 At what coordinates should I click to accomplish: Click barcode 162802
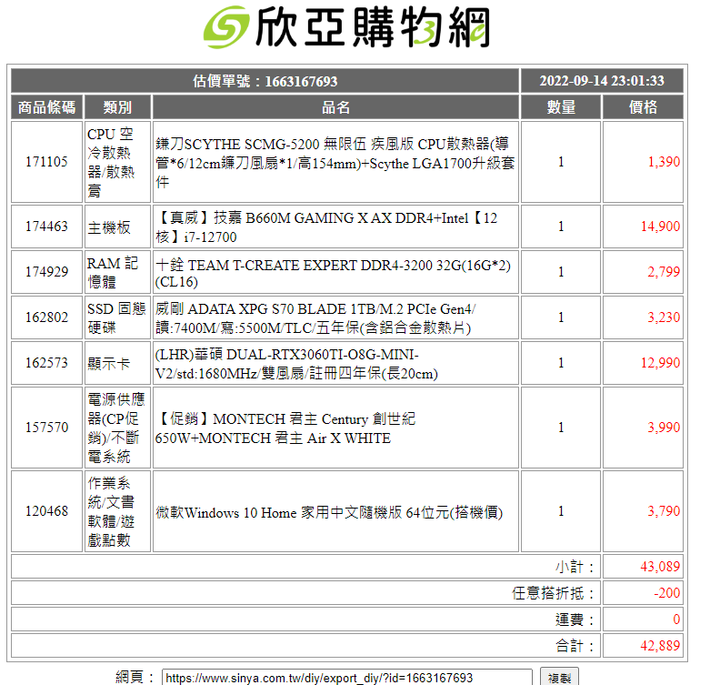click(46, 317)
